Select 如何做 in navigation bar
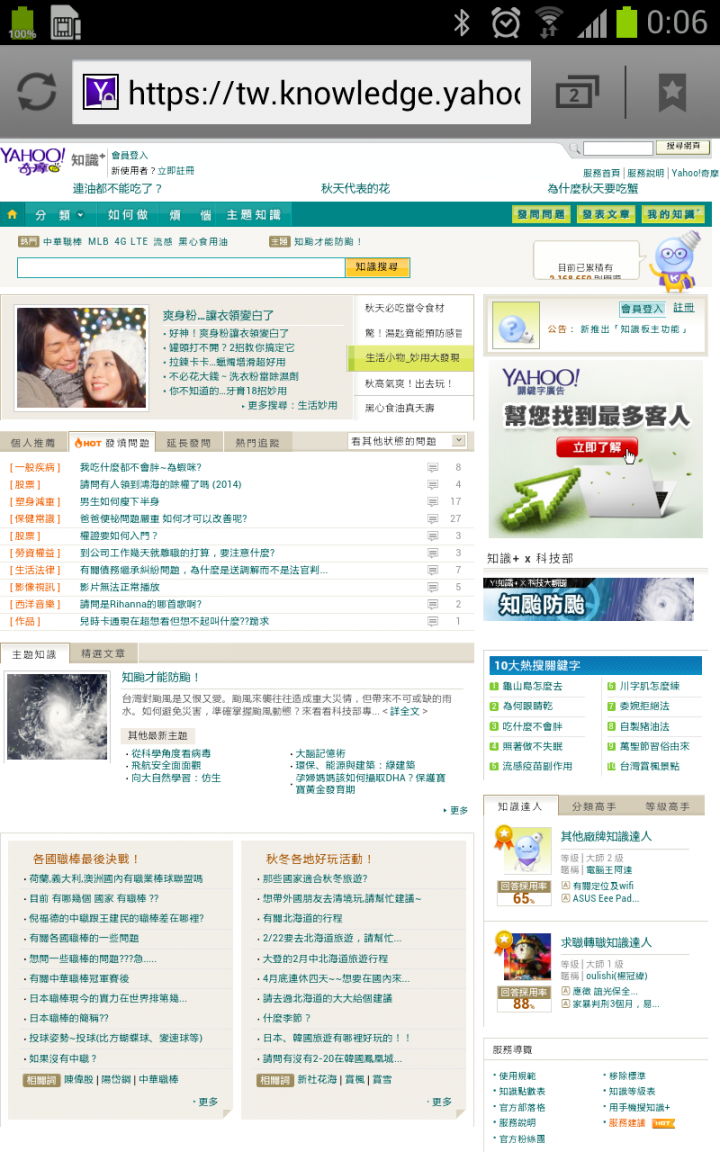The height and width of the screenshot is (1152, 720). 128,215
